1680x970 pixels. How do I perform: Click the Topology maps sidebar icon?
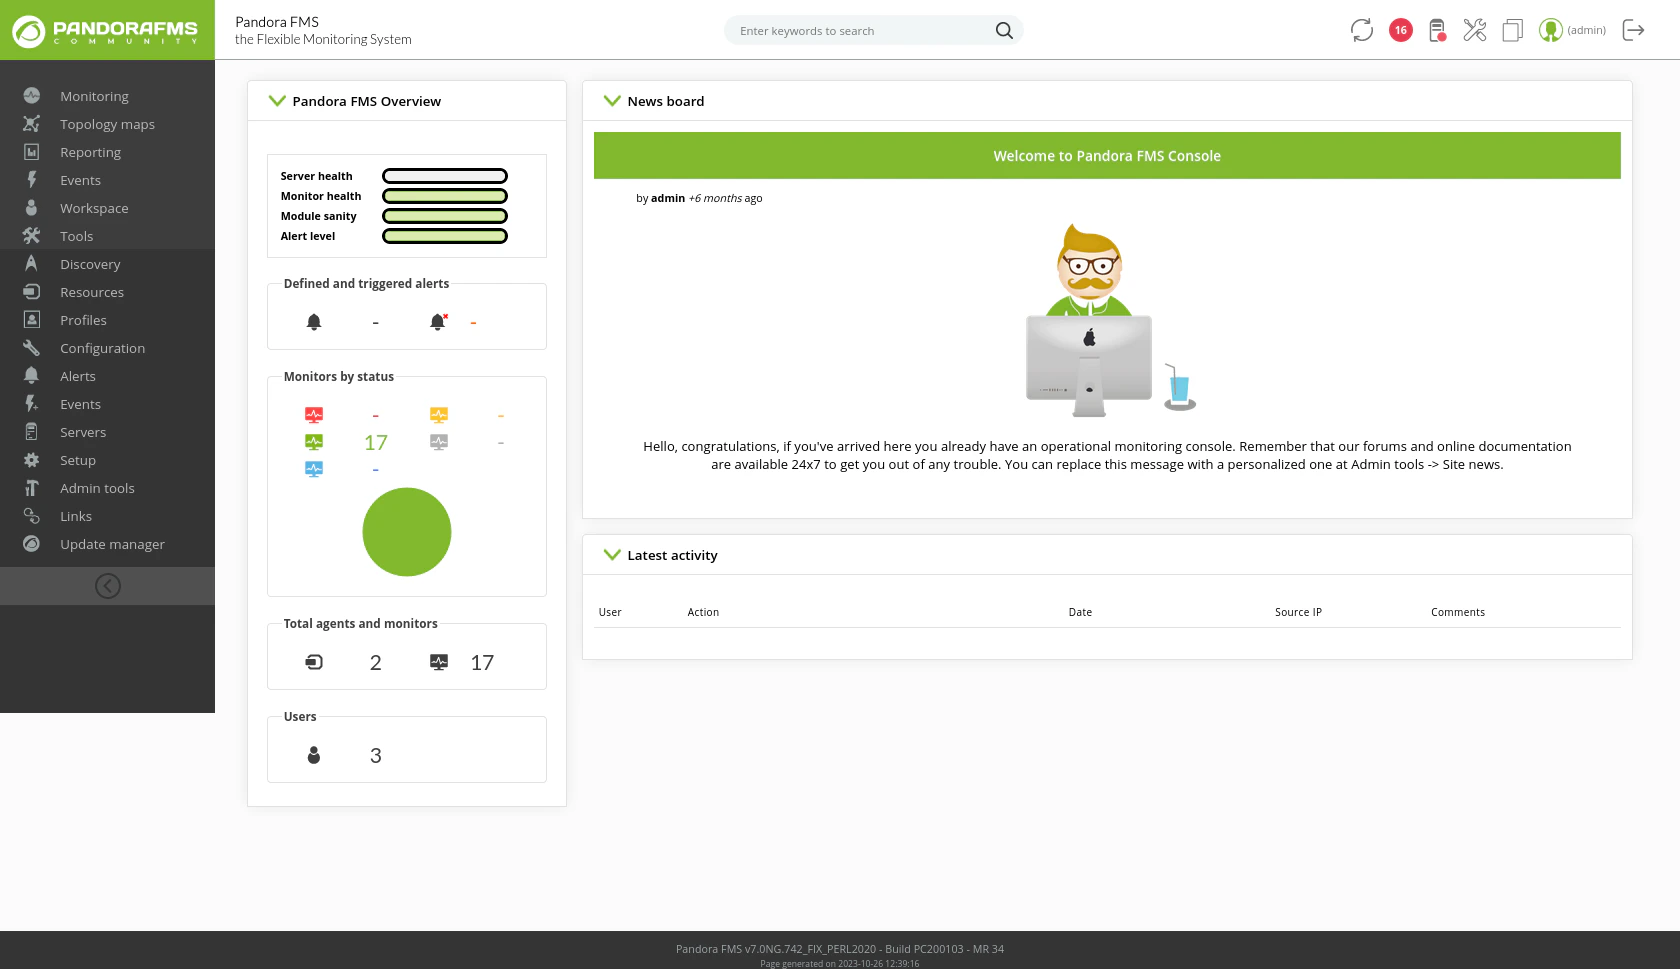32,124
